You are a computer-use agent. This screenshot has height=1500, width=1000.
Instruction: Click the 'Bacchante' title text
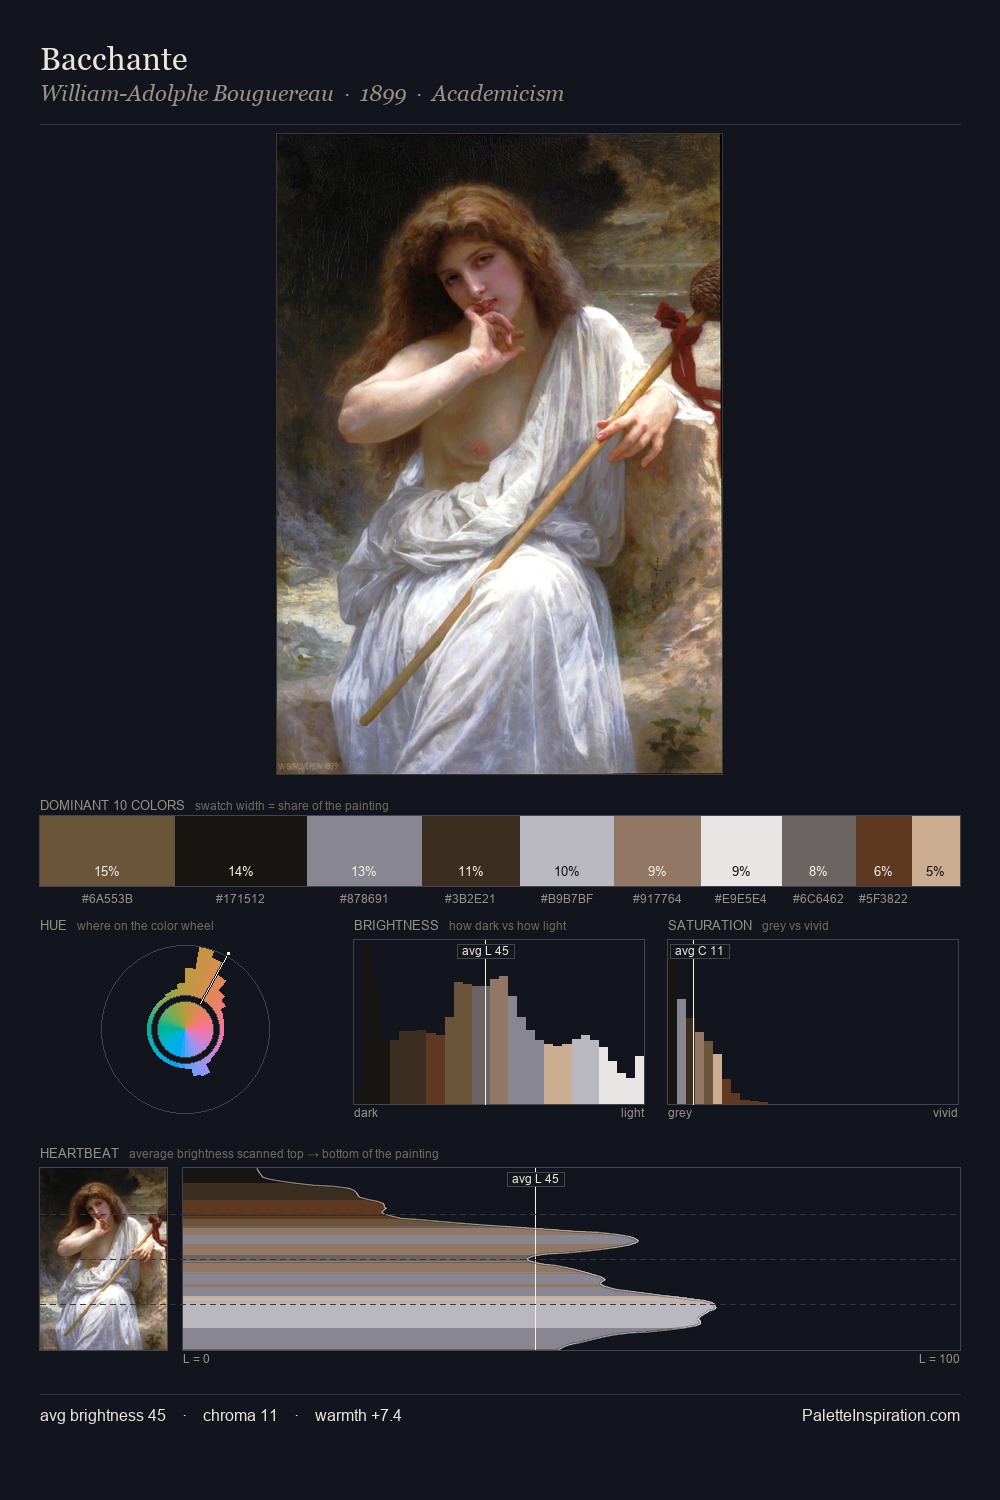click(114, 59)
